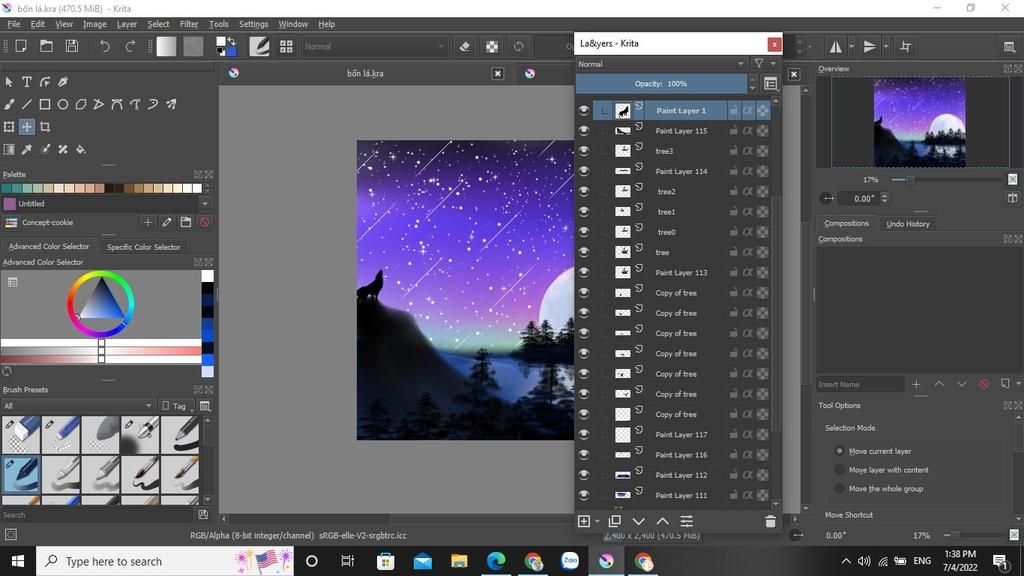Open the Settings menu

[x=253, y=24]
